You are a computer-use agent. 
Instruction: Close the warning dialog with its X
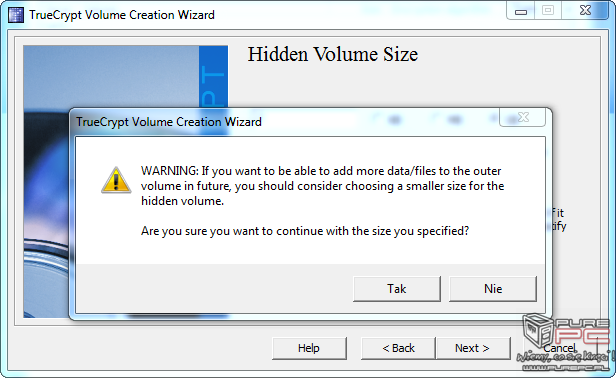522,117
